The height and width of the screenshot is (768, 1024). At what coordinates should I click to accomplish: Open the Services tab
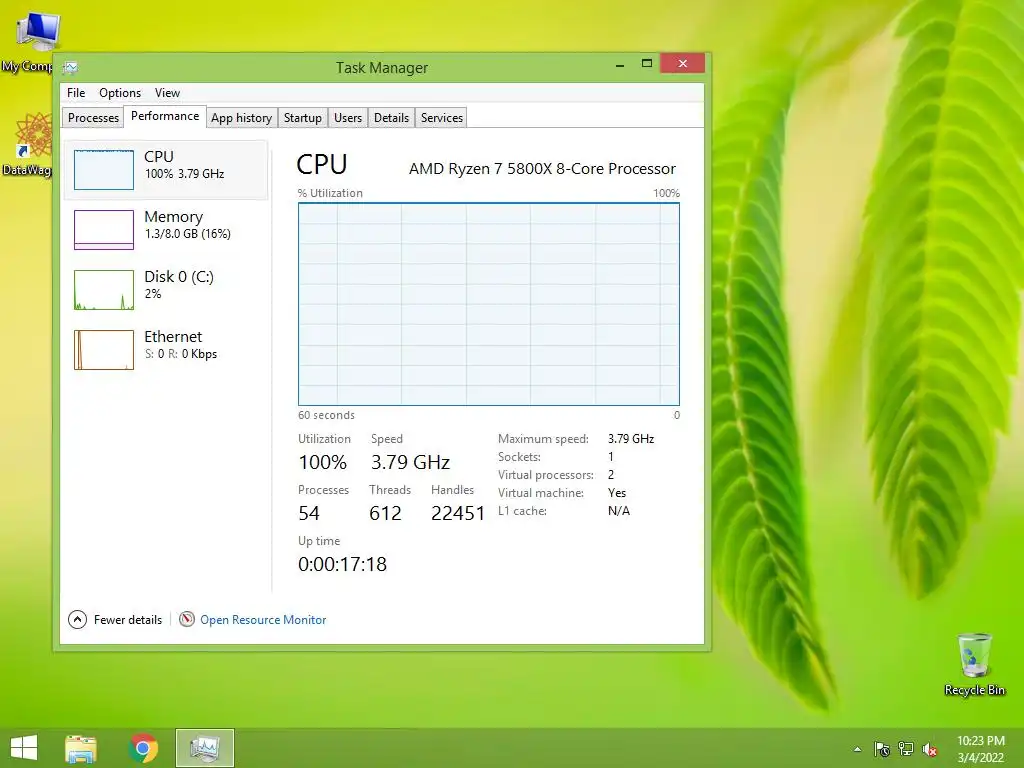(x=441, y=118)
